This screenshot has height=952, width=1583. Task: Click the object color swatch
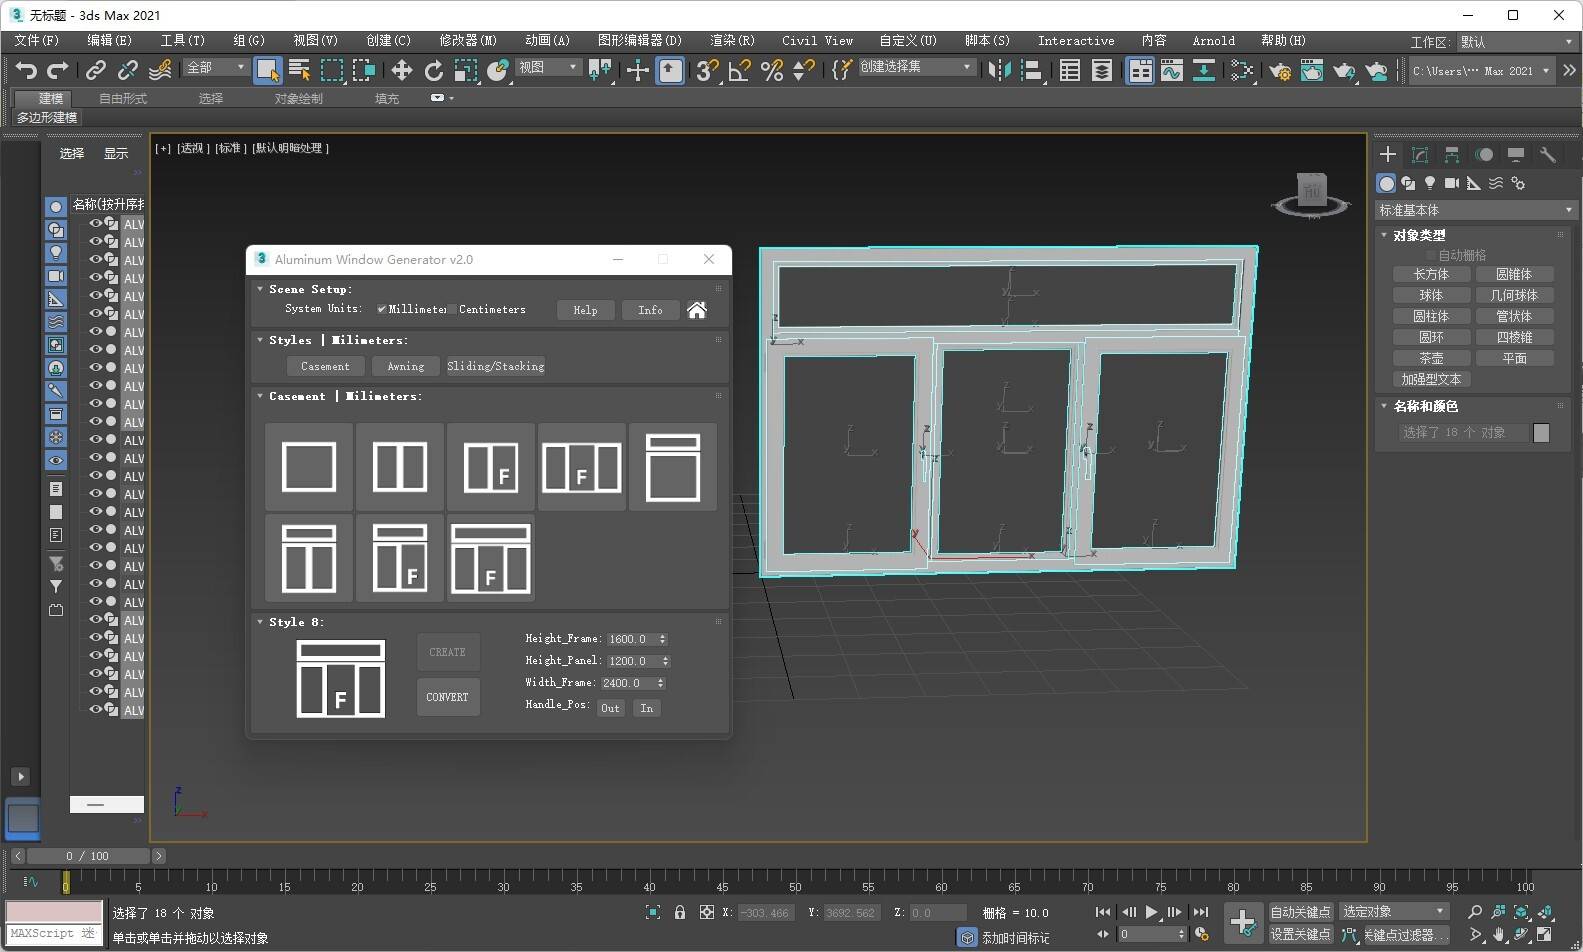[1541, 433]
